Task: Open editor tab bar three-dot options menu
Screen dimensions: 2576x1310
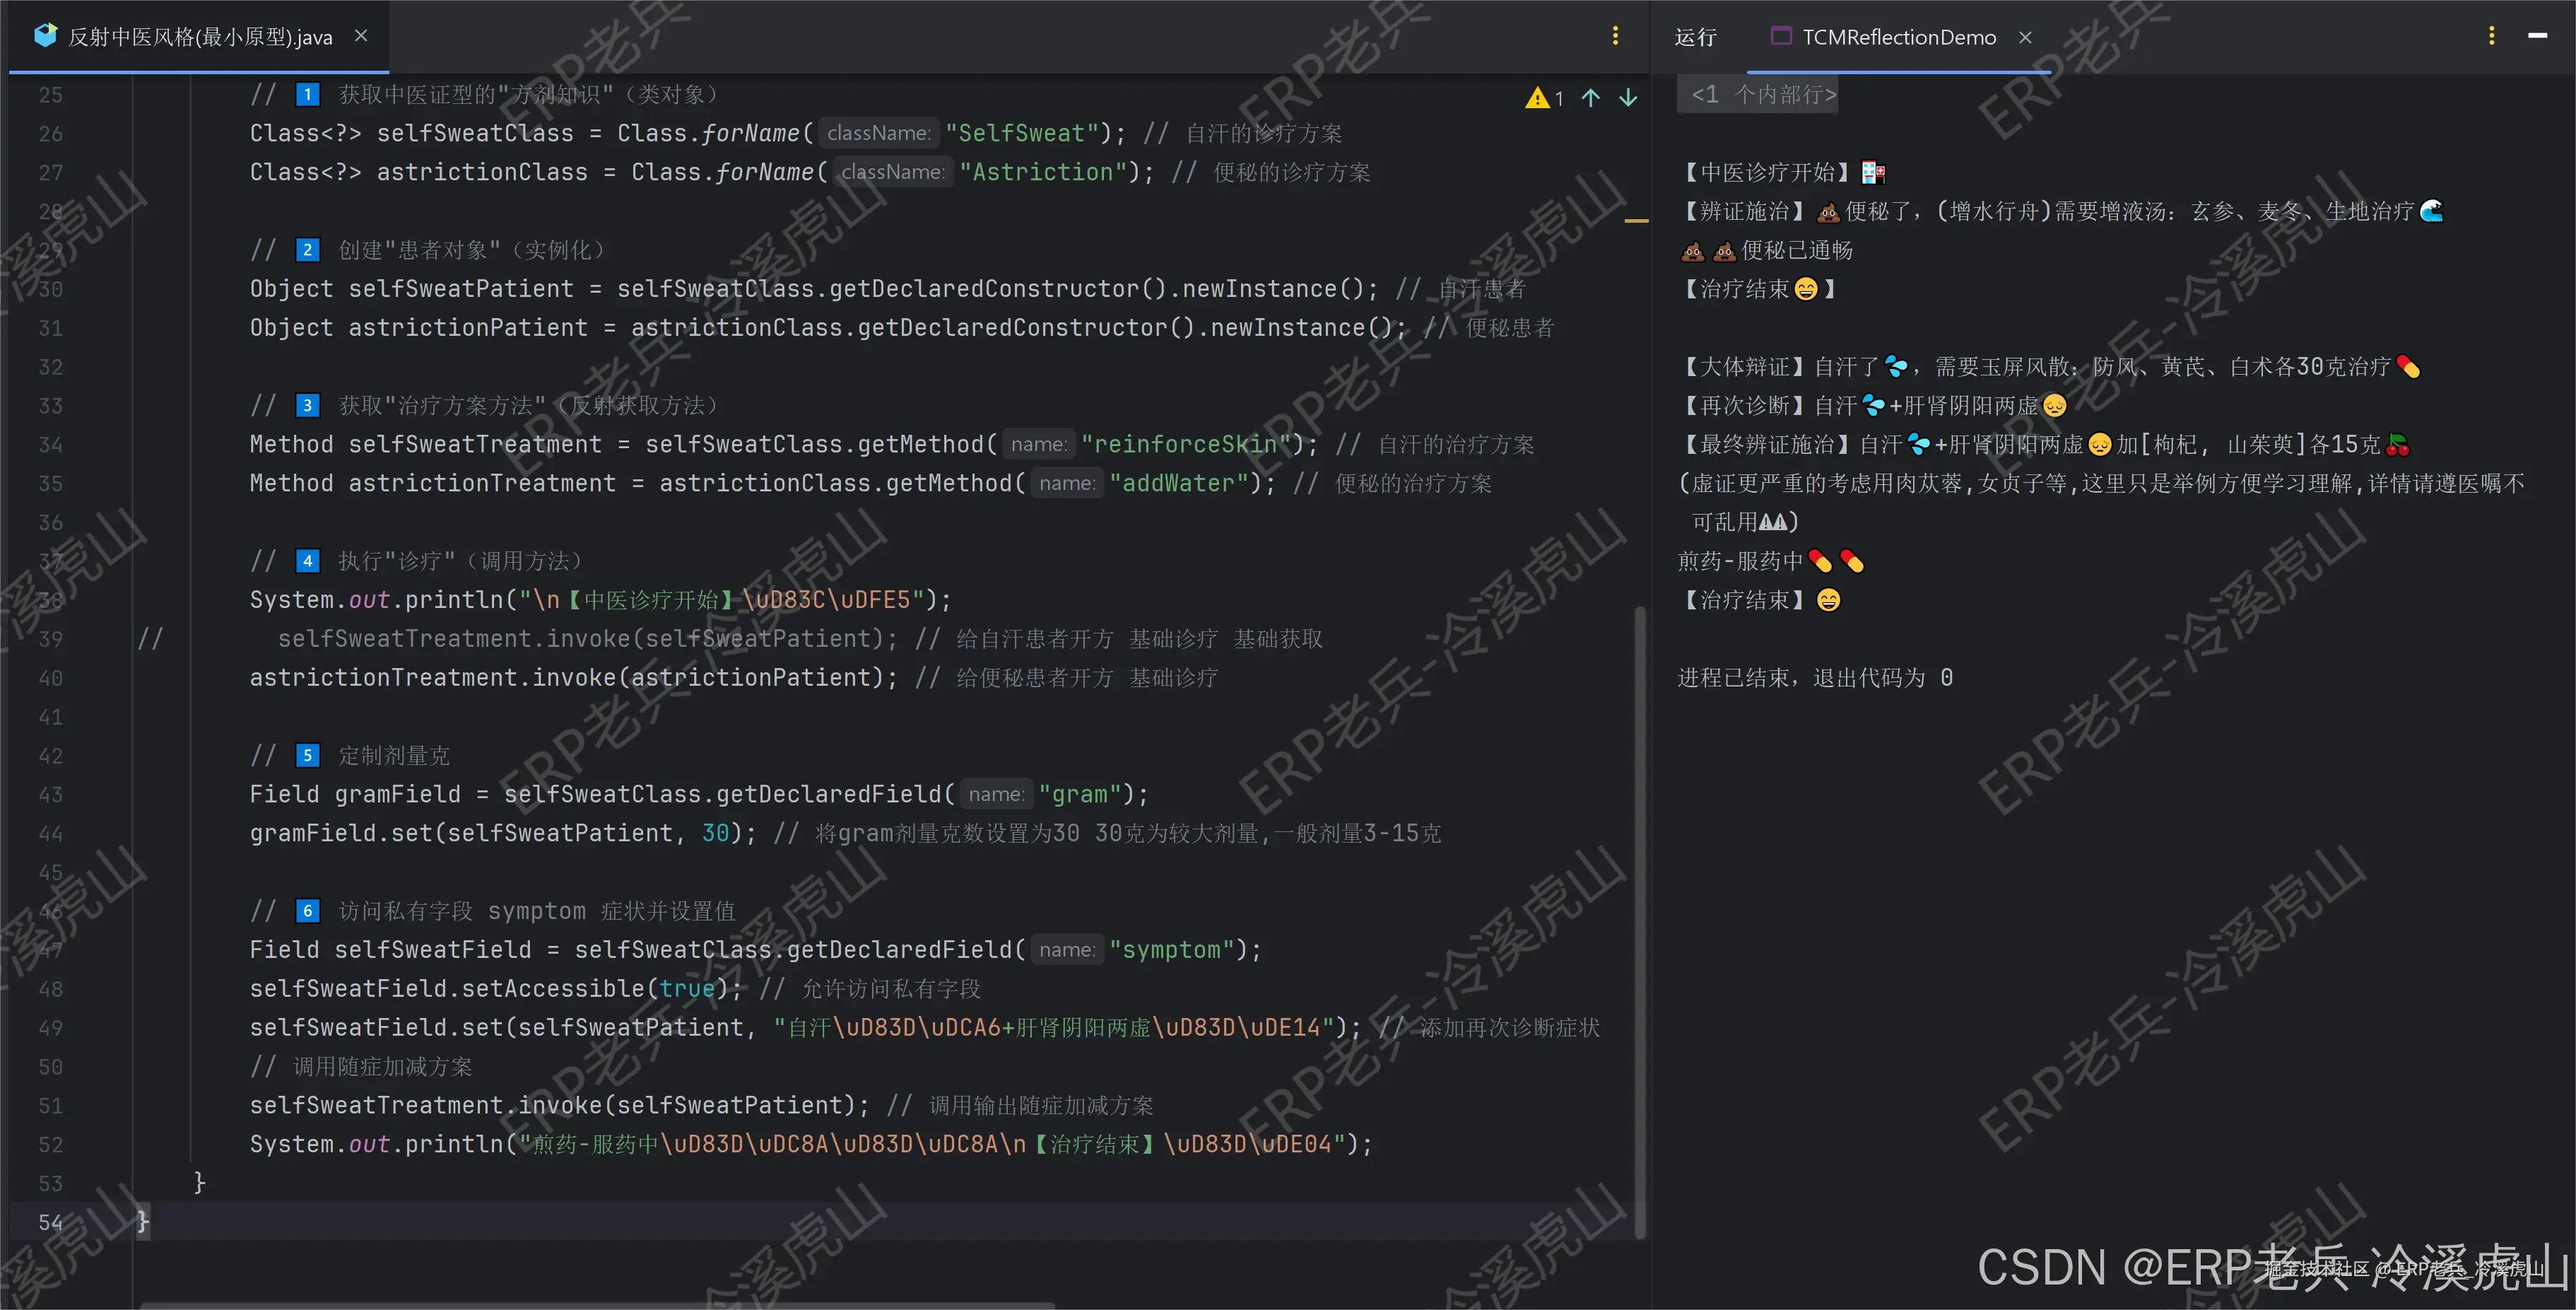Action: [x=1615, y=36]
